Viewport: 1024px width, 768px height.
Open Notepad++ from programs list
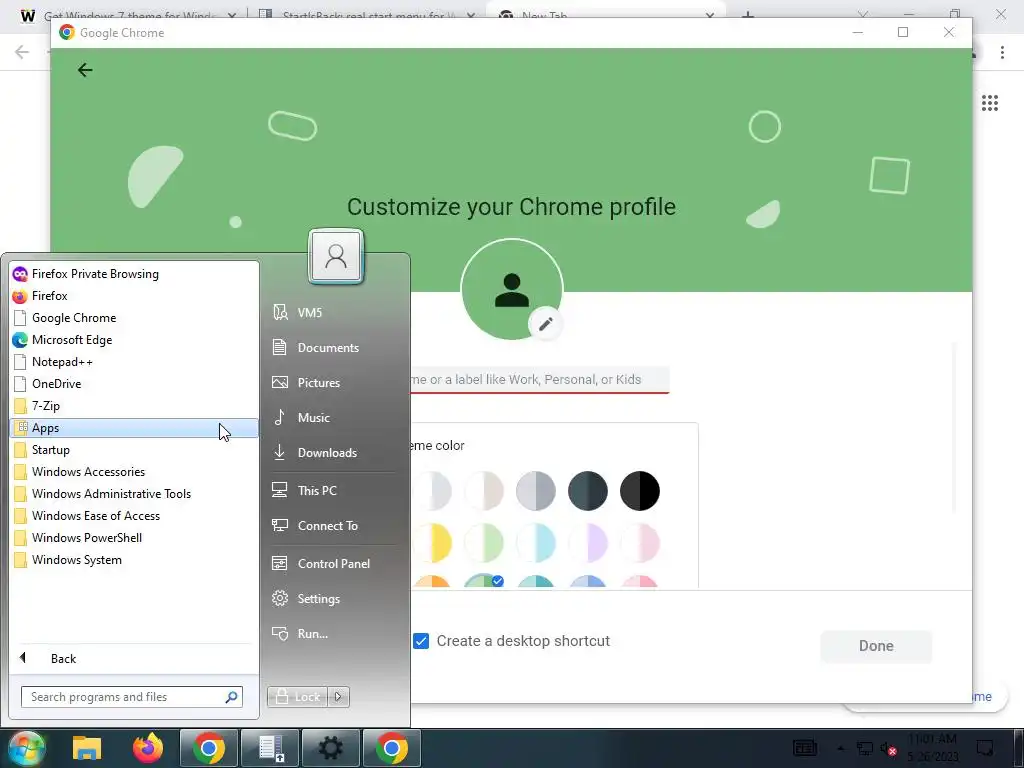[134, 362]
